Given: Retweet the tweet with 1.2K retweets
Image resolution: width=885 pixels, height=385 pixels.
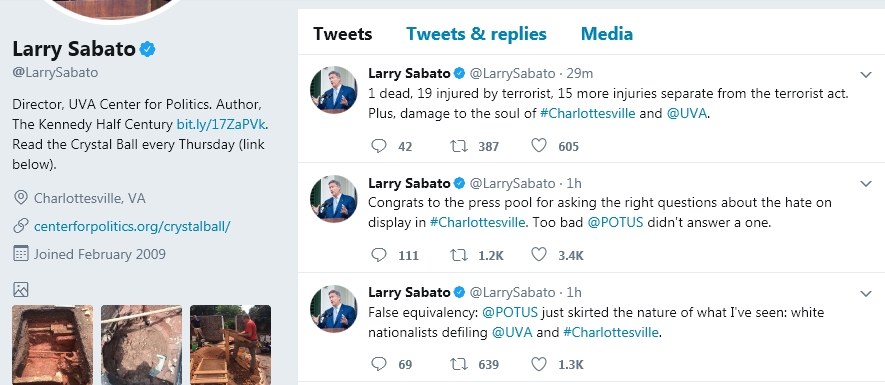Looking at the screenshot, I should (x=458, y=255).
